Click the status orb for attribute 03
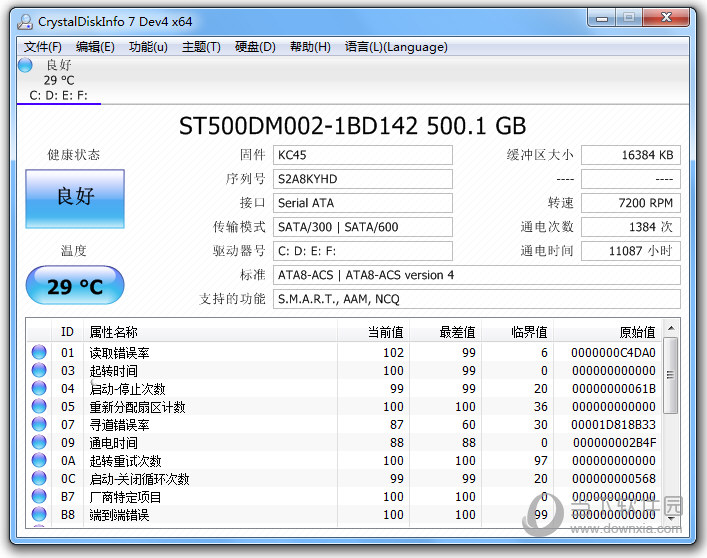Image resolution: width=707 pixels, height=558 pixels. pos(39,370)
